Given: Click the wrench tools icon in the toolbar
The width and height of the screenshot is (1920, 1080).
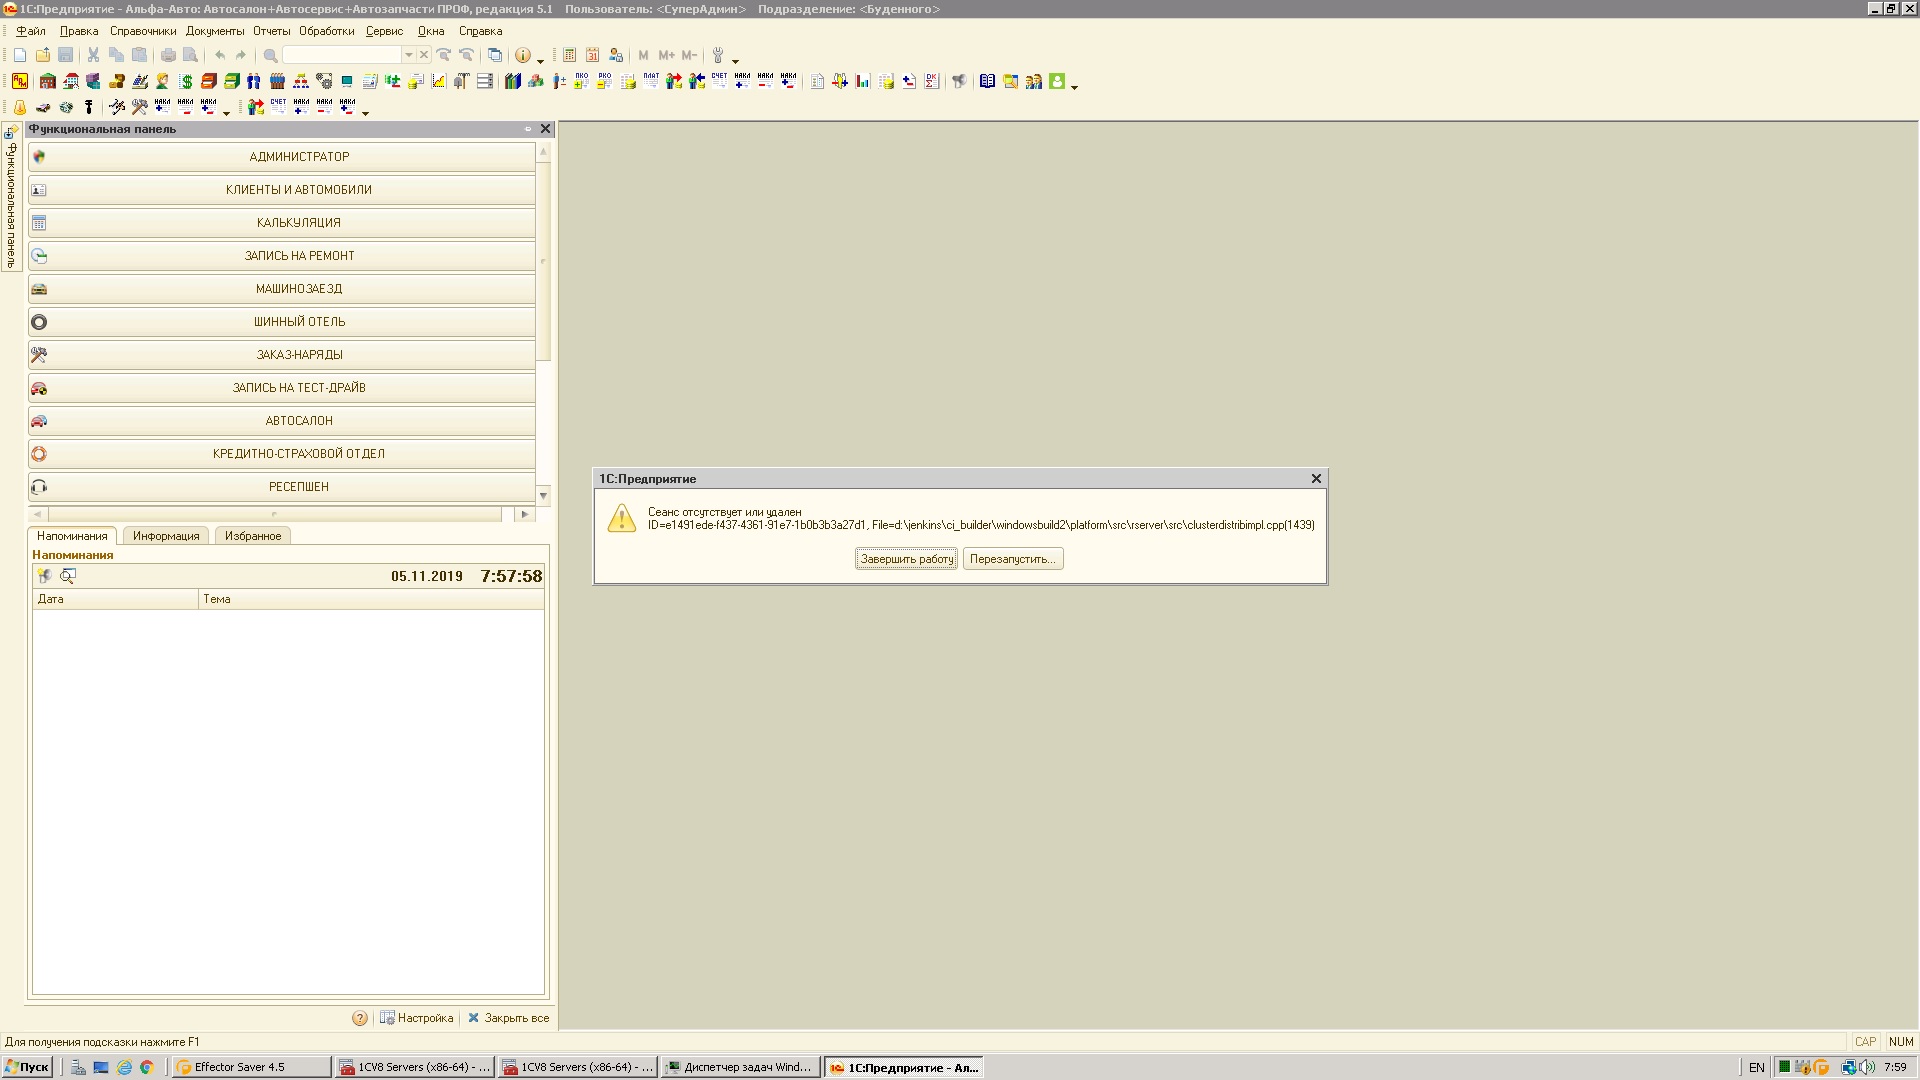Looking at the screenshot, I should click(x=717, y=55).
